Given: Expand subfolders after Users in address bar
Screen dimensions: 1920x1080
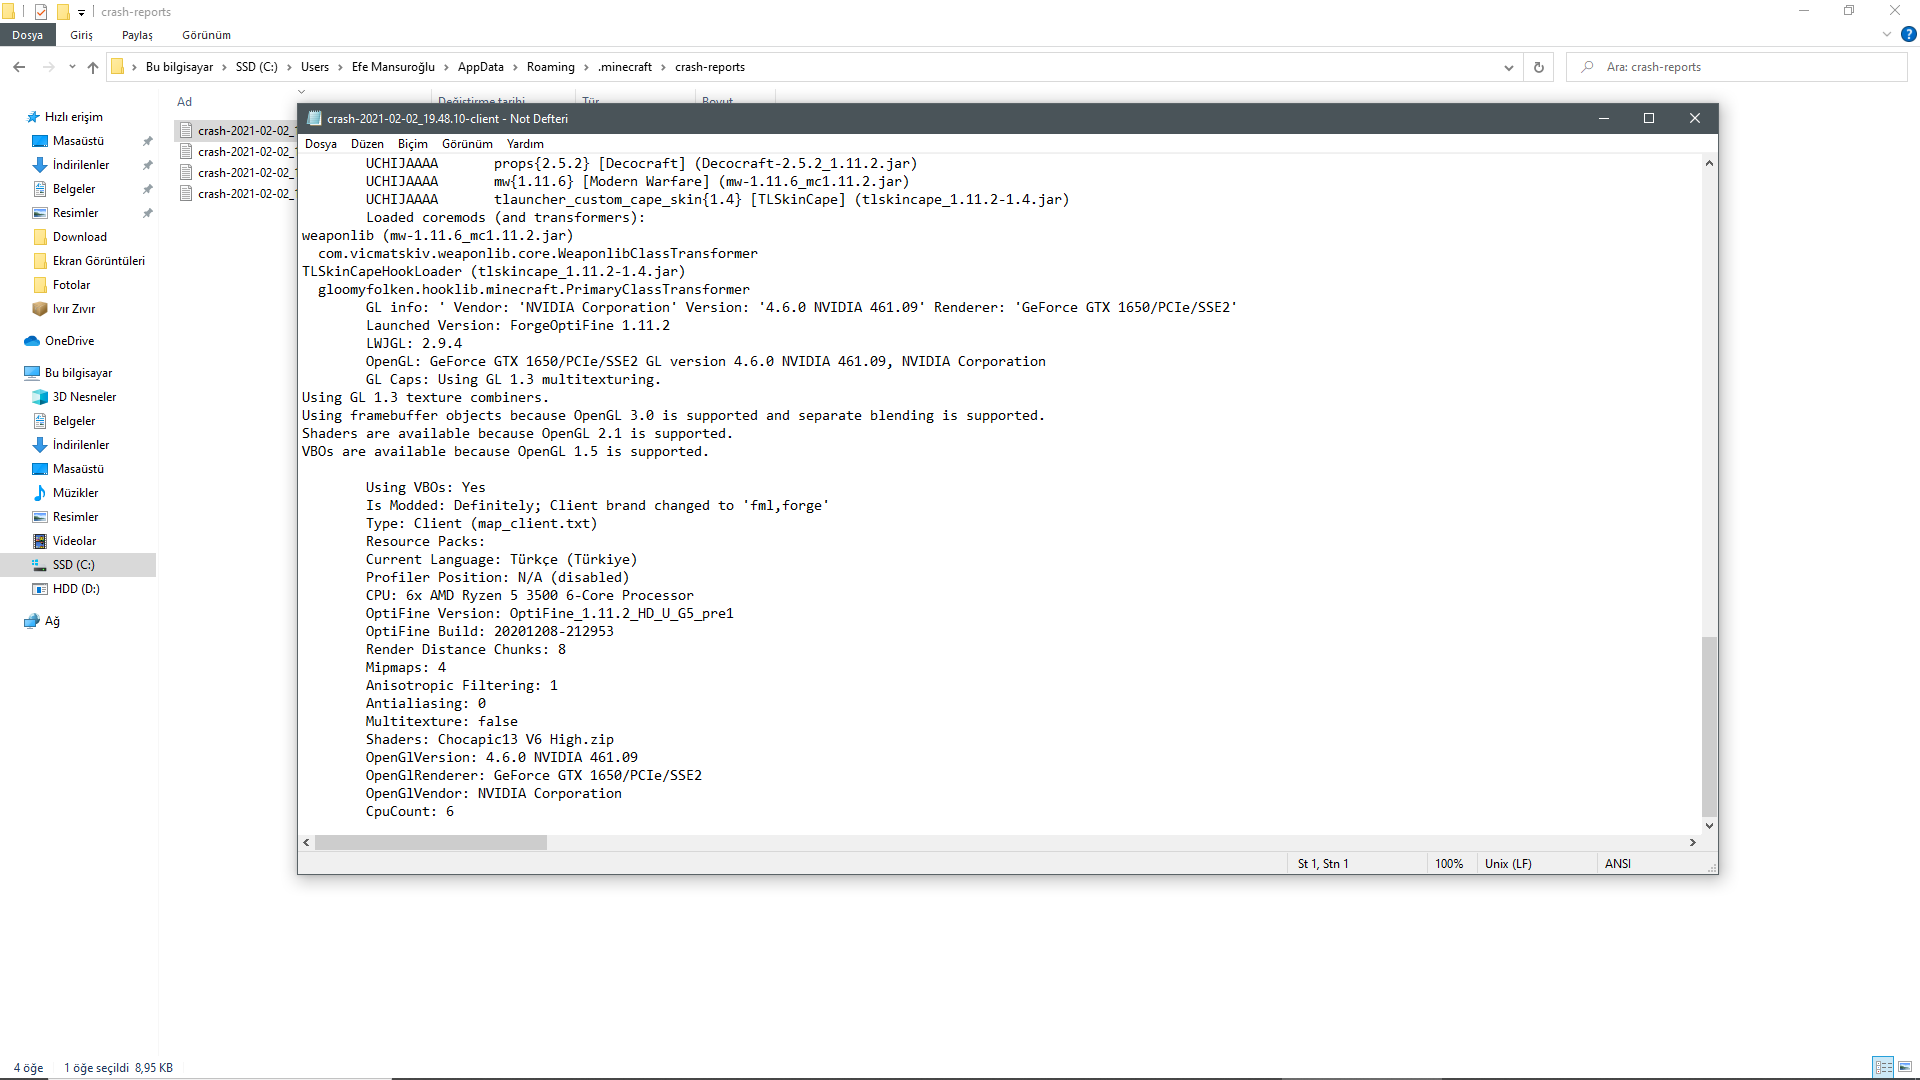Looking at the screenshot, I should (340, 67).
